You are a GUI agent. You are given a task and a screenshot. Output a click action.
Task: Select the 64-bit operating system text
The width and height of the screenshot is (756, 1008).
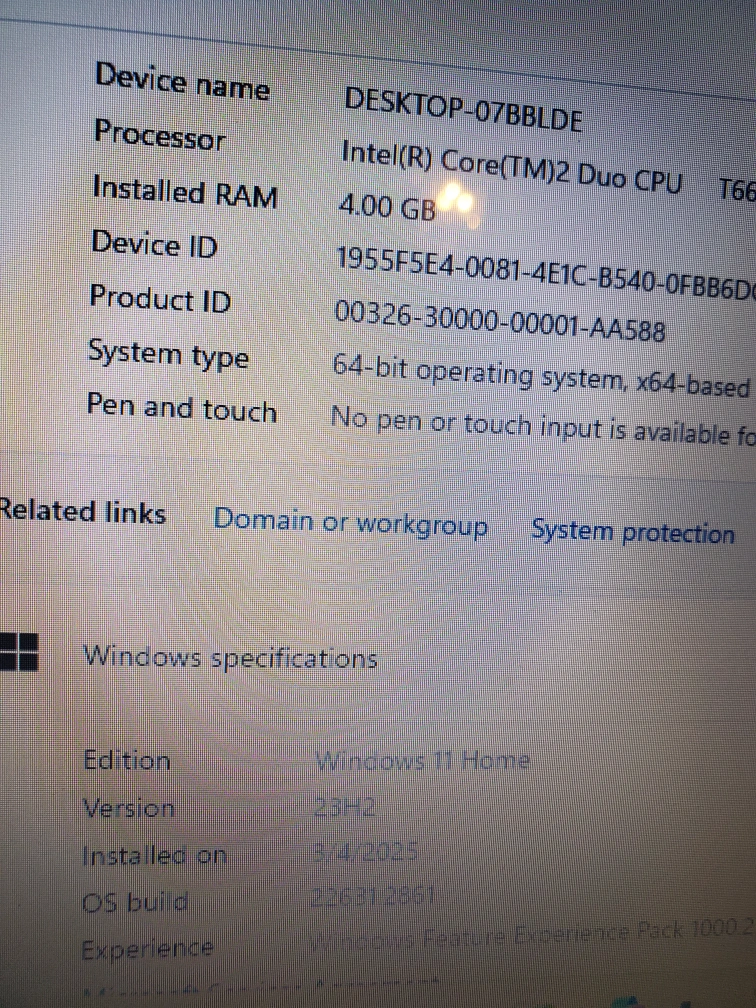541,377
